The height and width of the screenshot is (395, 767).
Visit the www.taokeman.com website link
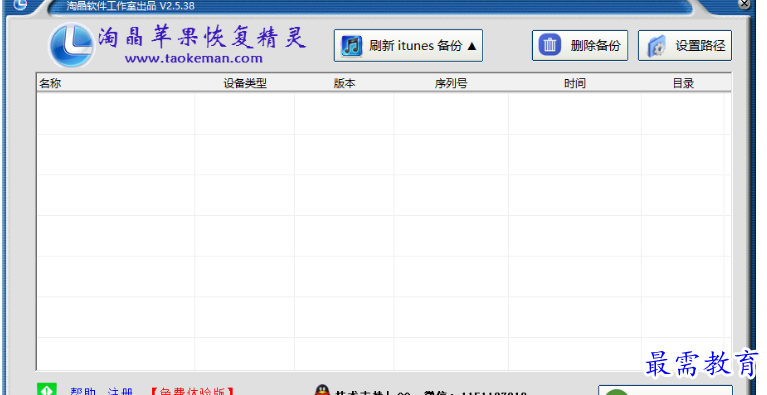point(194,59)
